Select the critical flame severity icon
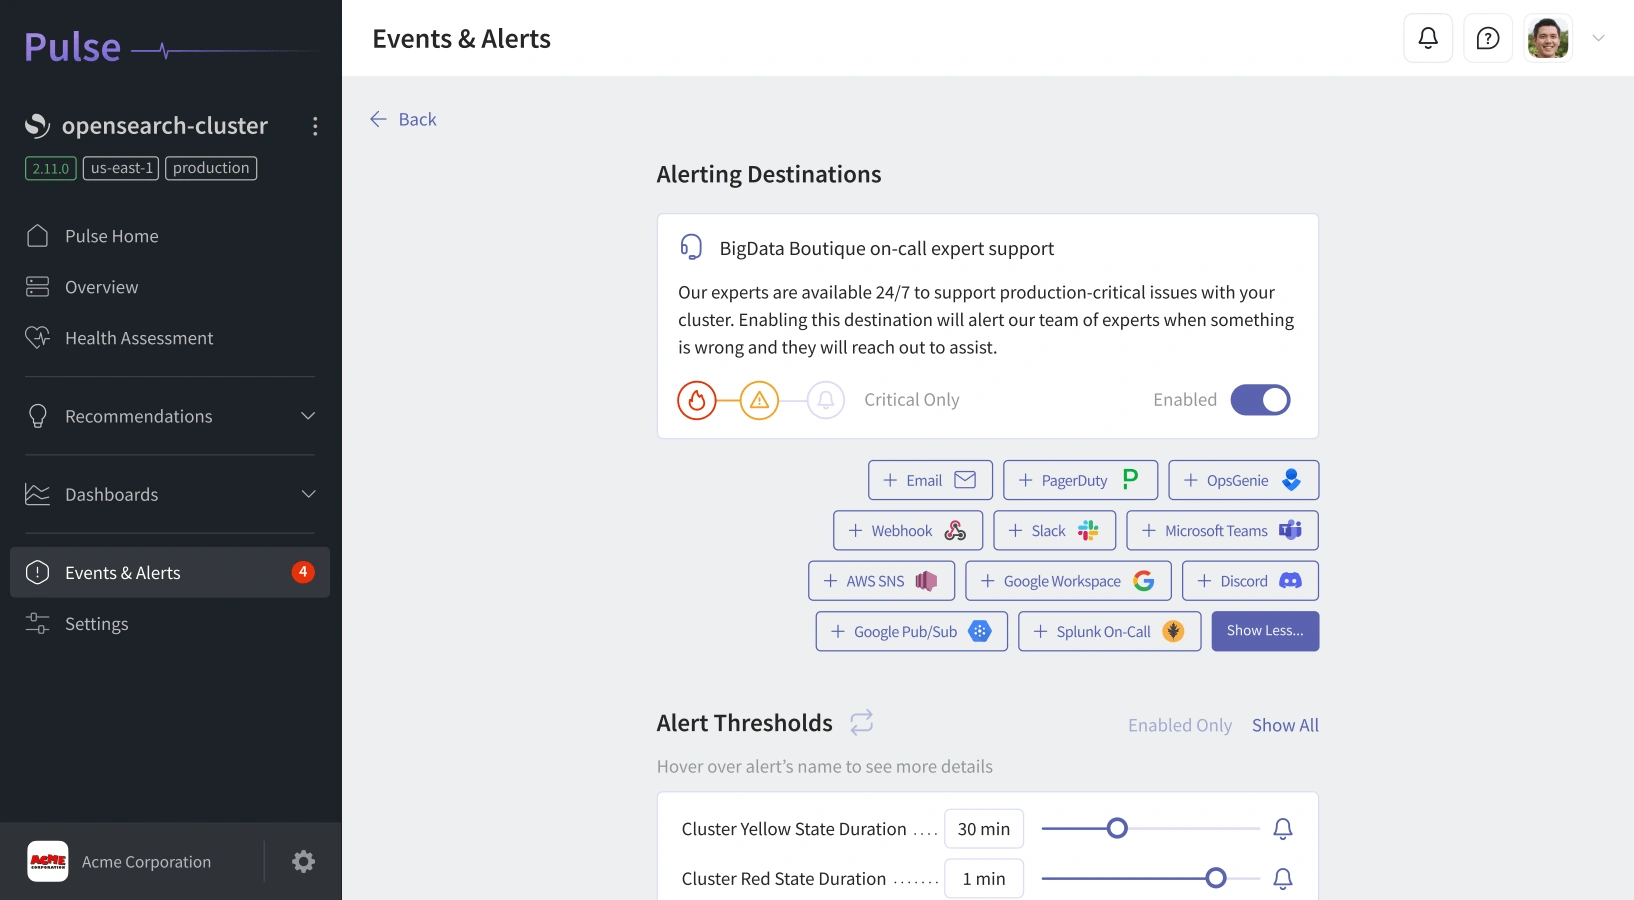The image size is (1634, 900). [x=697, y=400]
